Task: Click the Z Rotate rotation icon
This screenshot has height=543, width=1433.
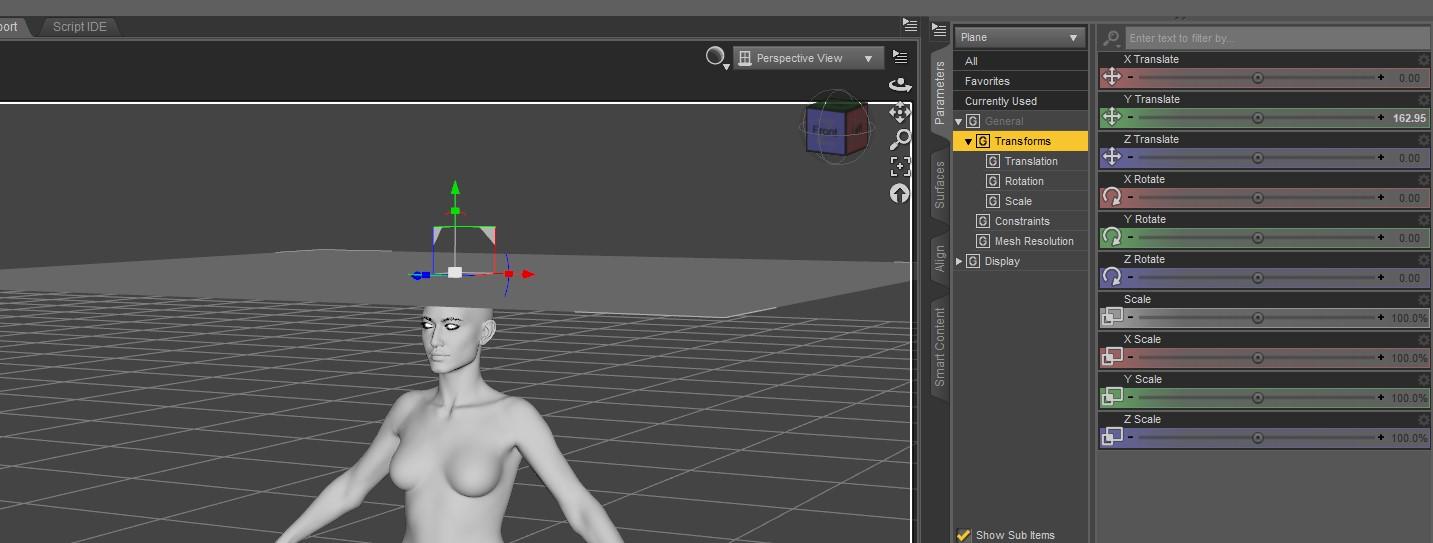Action: click(x=1111, y=277)
